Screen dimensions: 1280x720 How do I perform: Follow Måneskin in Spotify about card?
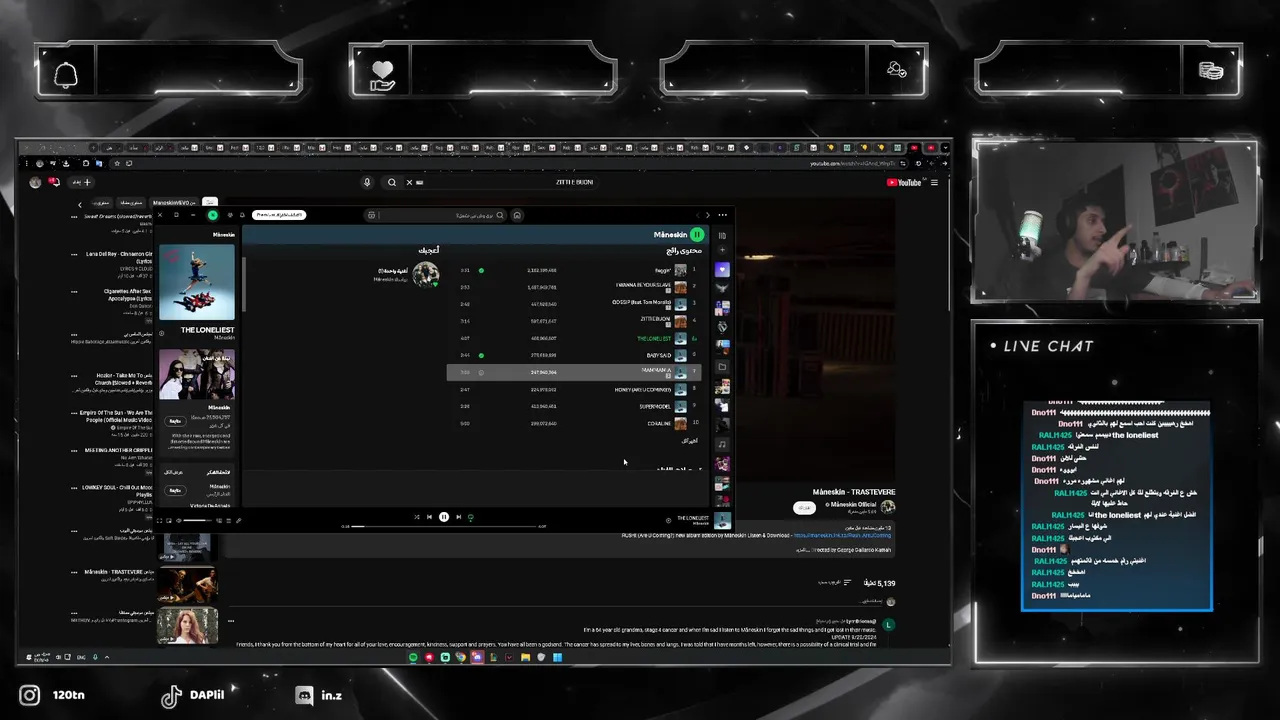coord(175,421)
